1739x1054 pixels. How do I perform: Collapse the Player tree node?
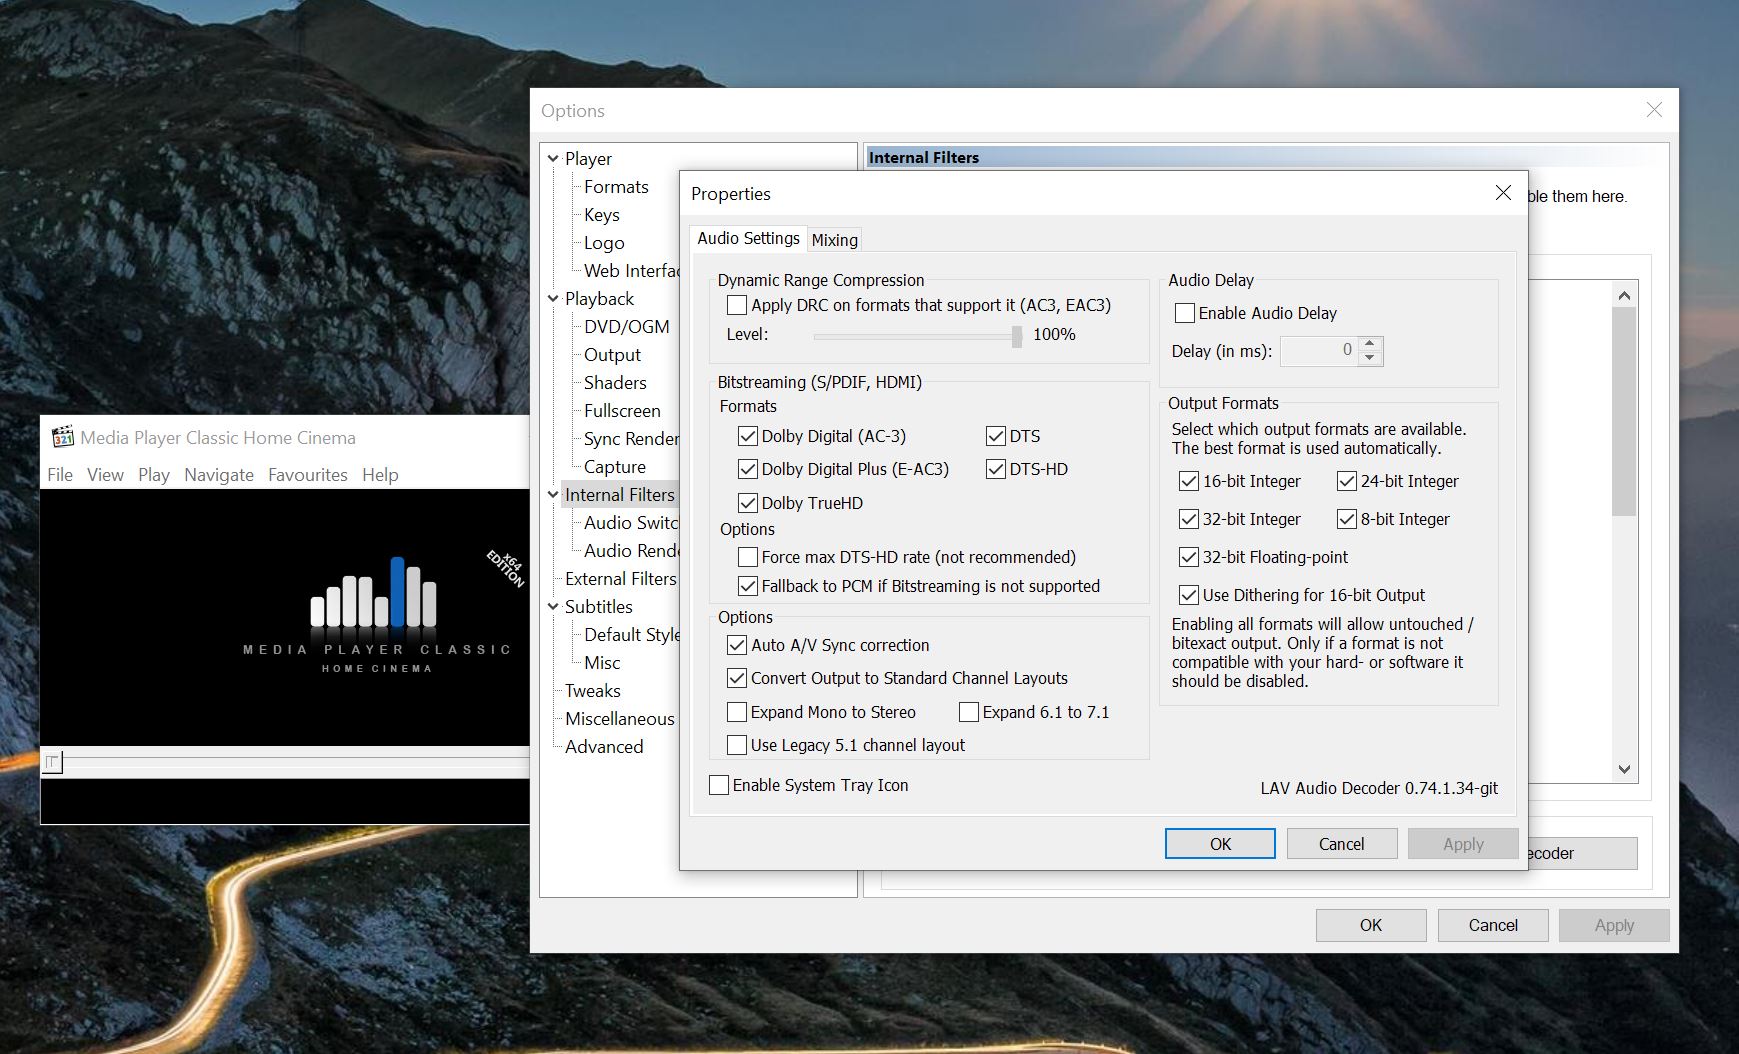point(553,158)
